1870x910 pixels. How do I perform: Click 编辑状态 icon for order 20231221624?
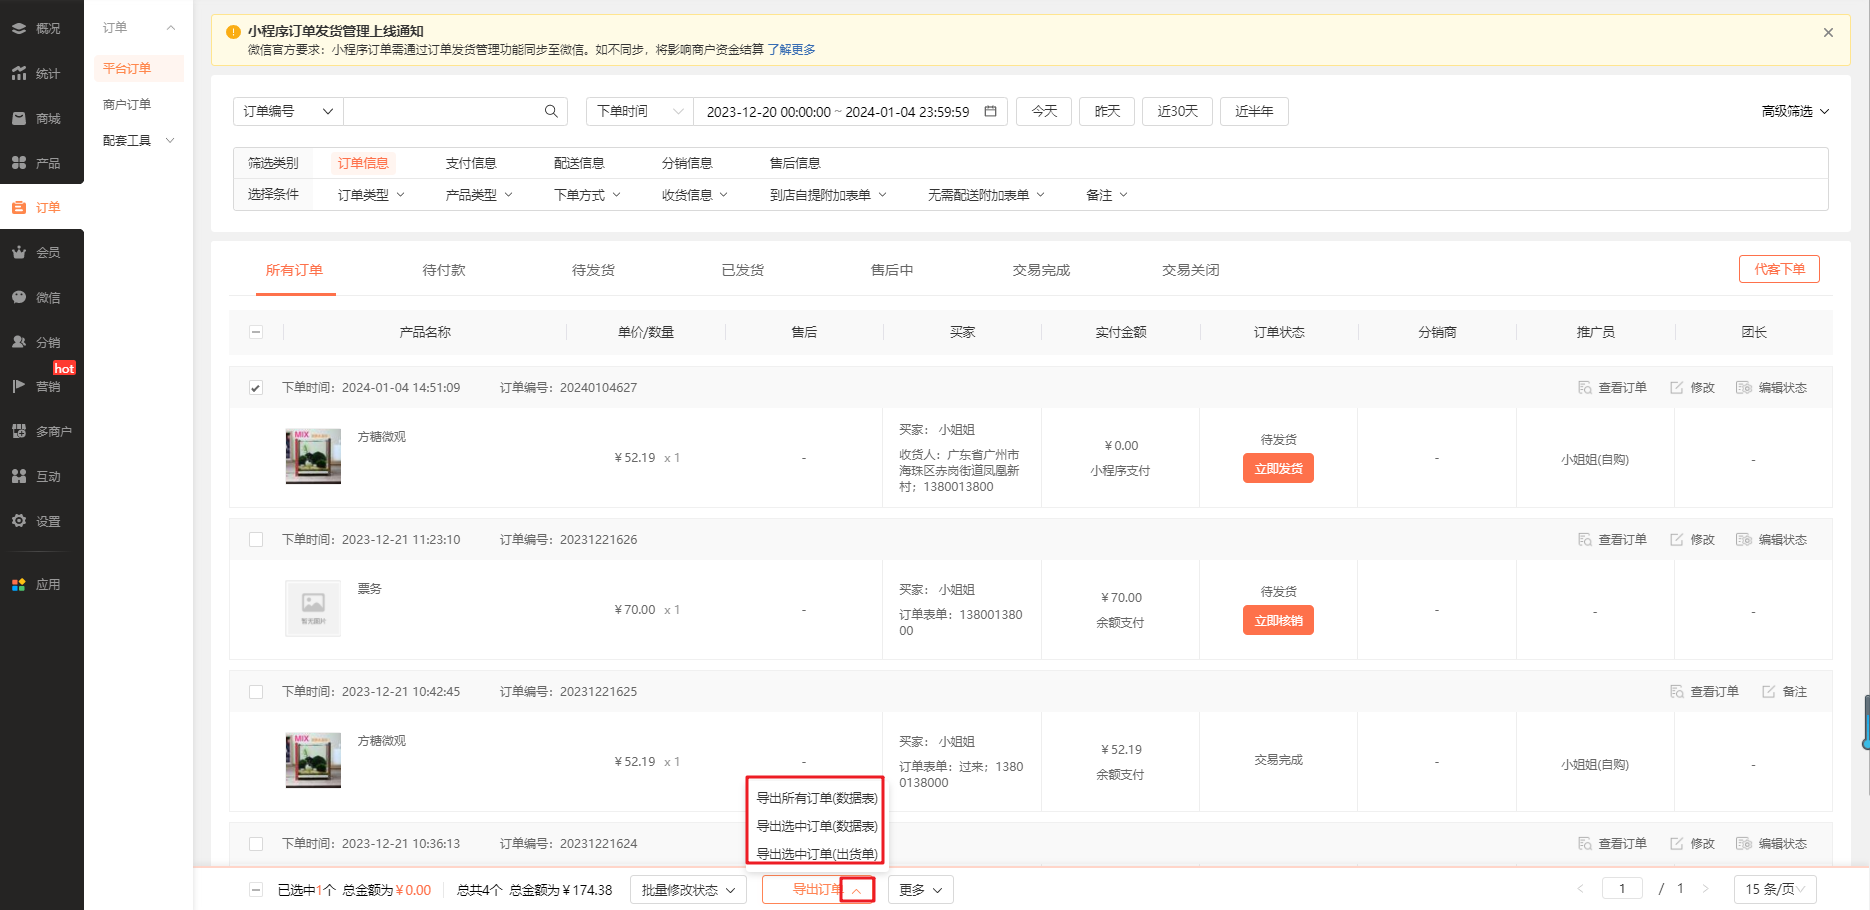pyautogui.click(x=1744, y=843)
